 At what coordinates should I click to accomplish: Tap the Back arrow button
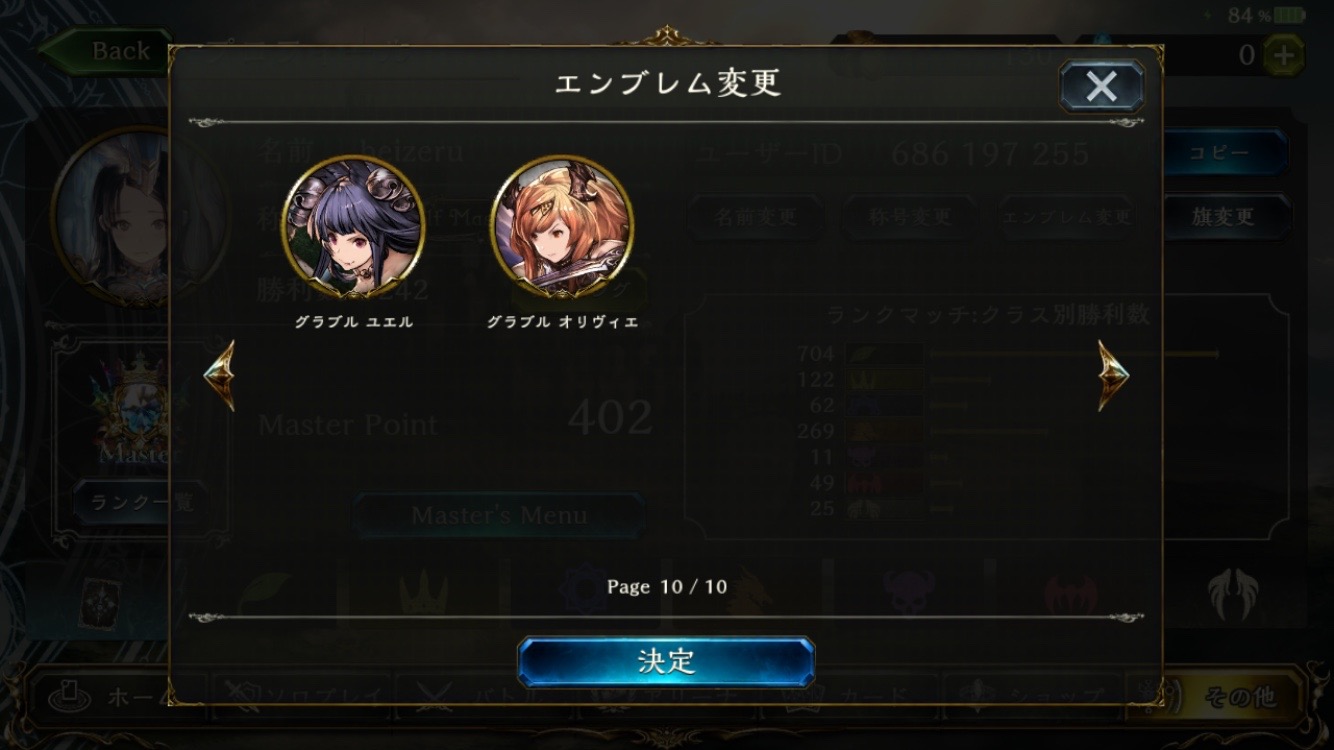105,52
